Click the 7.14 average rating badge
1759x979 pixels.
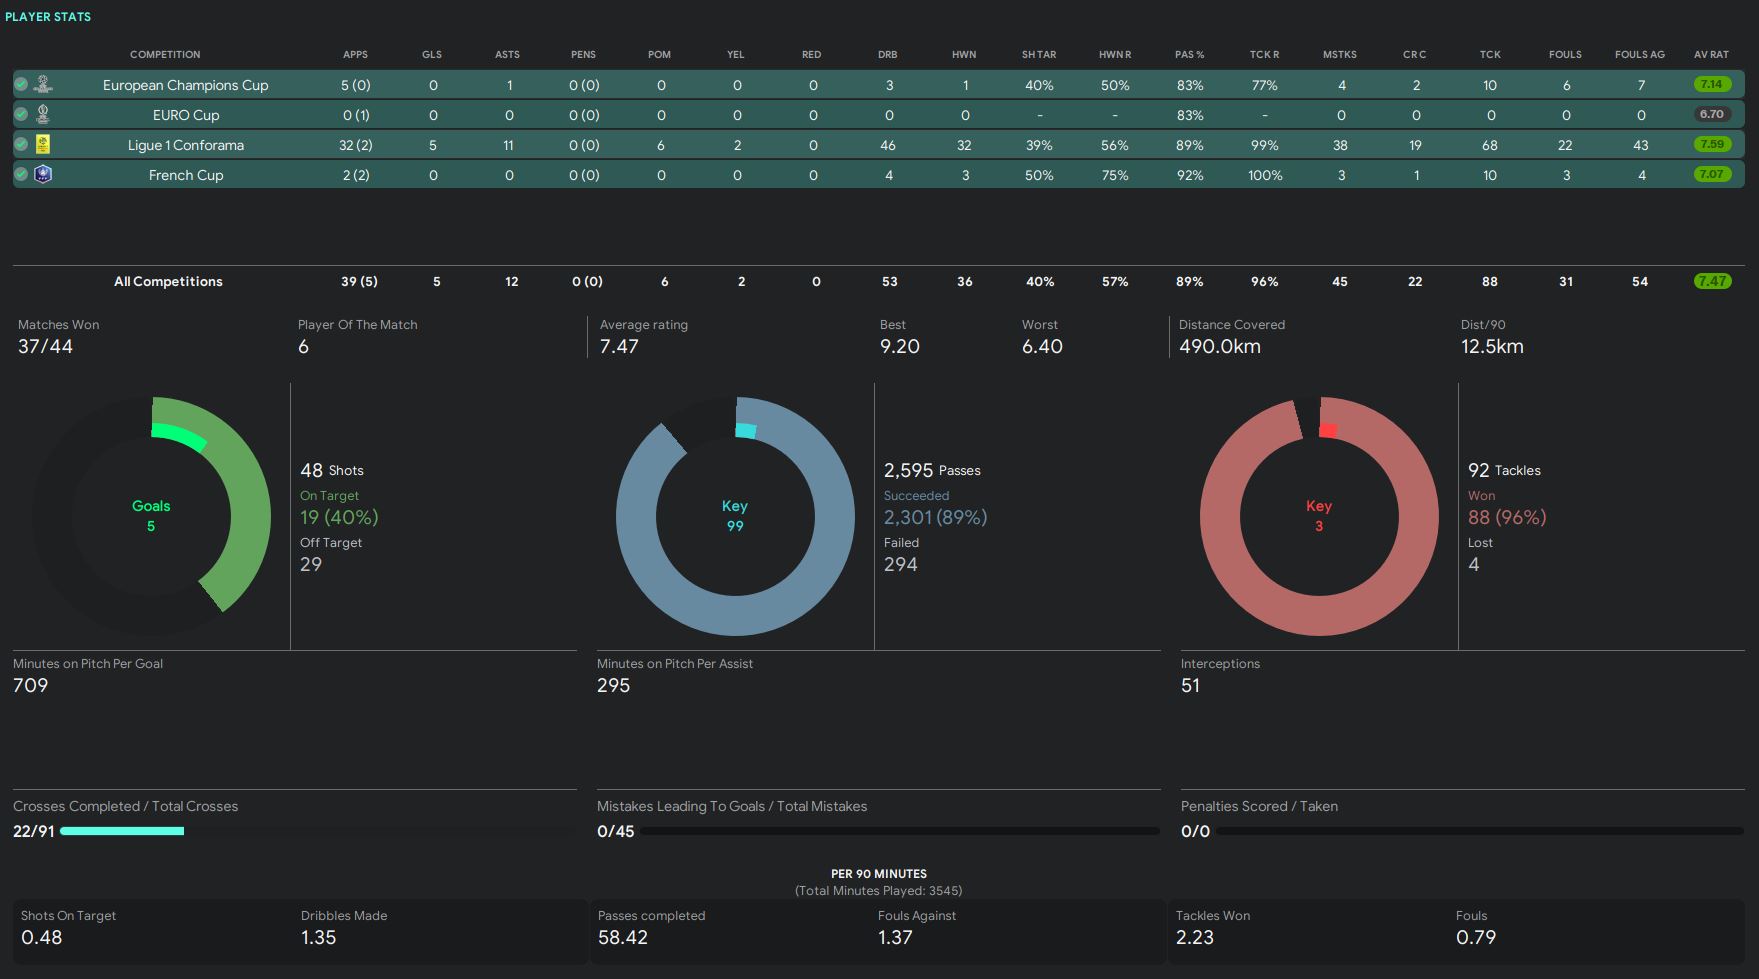coord(1711,84)
